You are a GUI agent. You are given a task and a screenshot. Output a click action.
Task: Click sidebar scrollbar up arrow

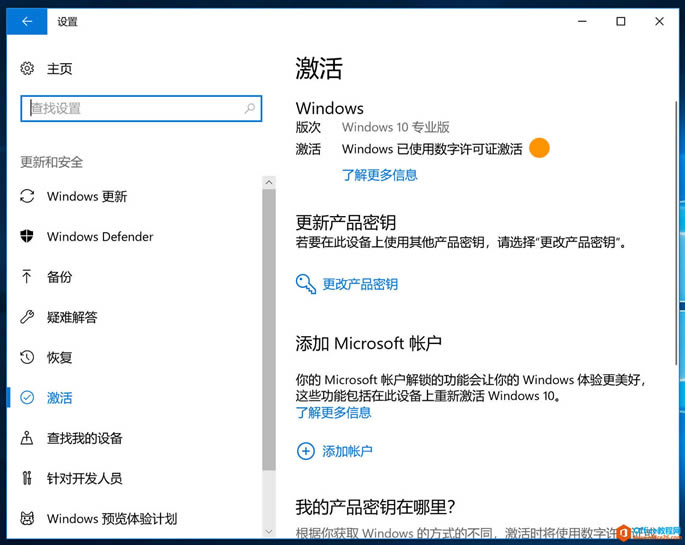[269, 182]
